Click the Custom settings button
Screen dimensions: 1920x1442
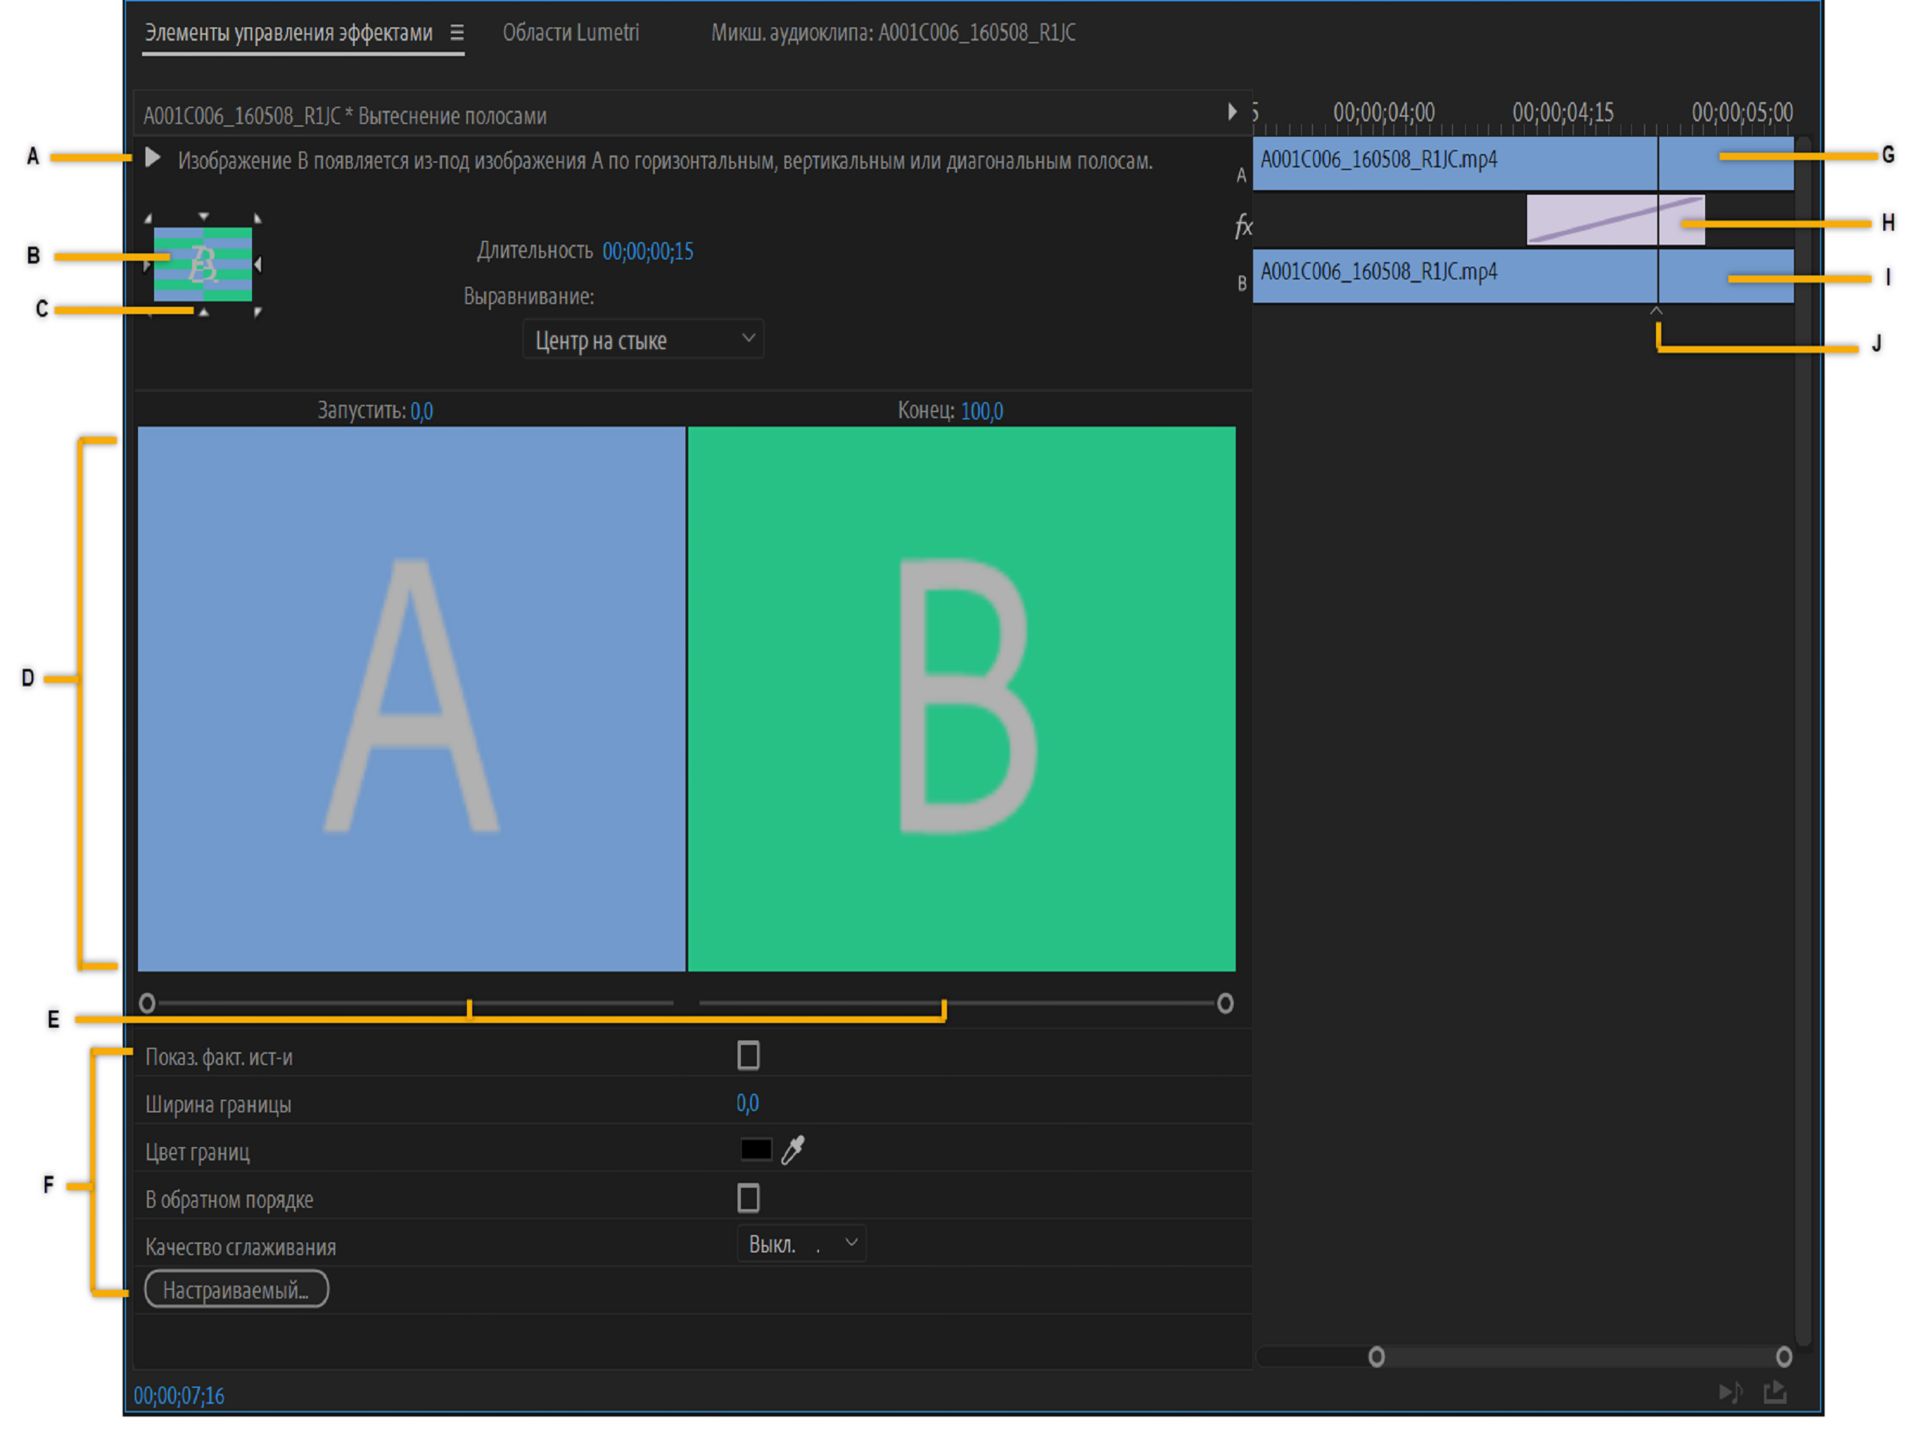(236, 1290)
